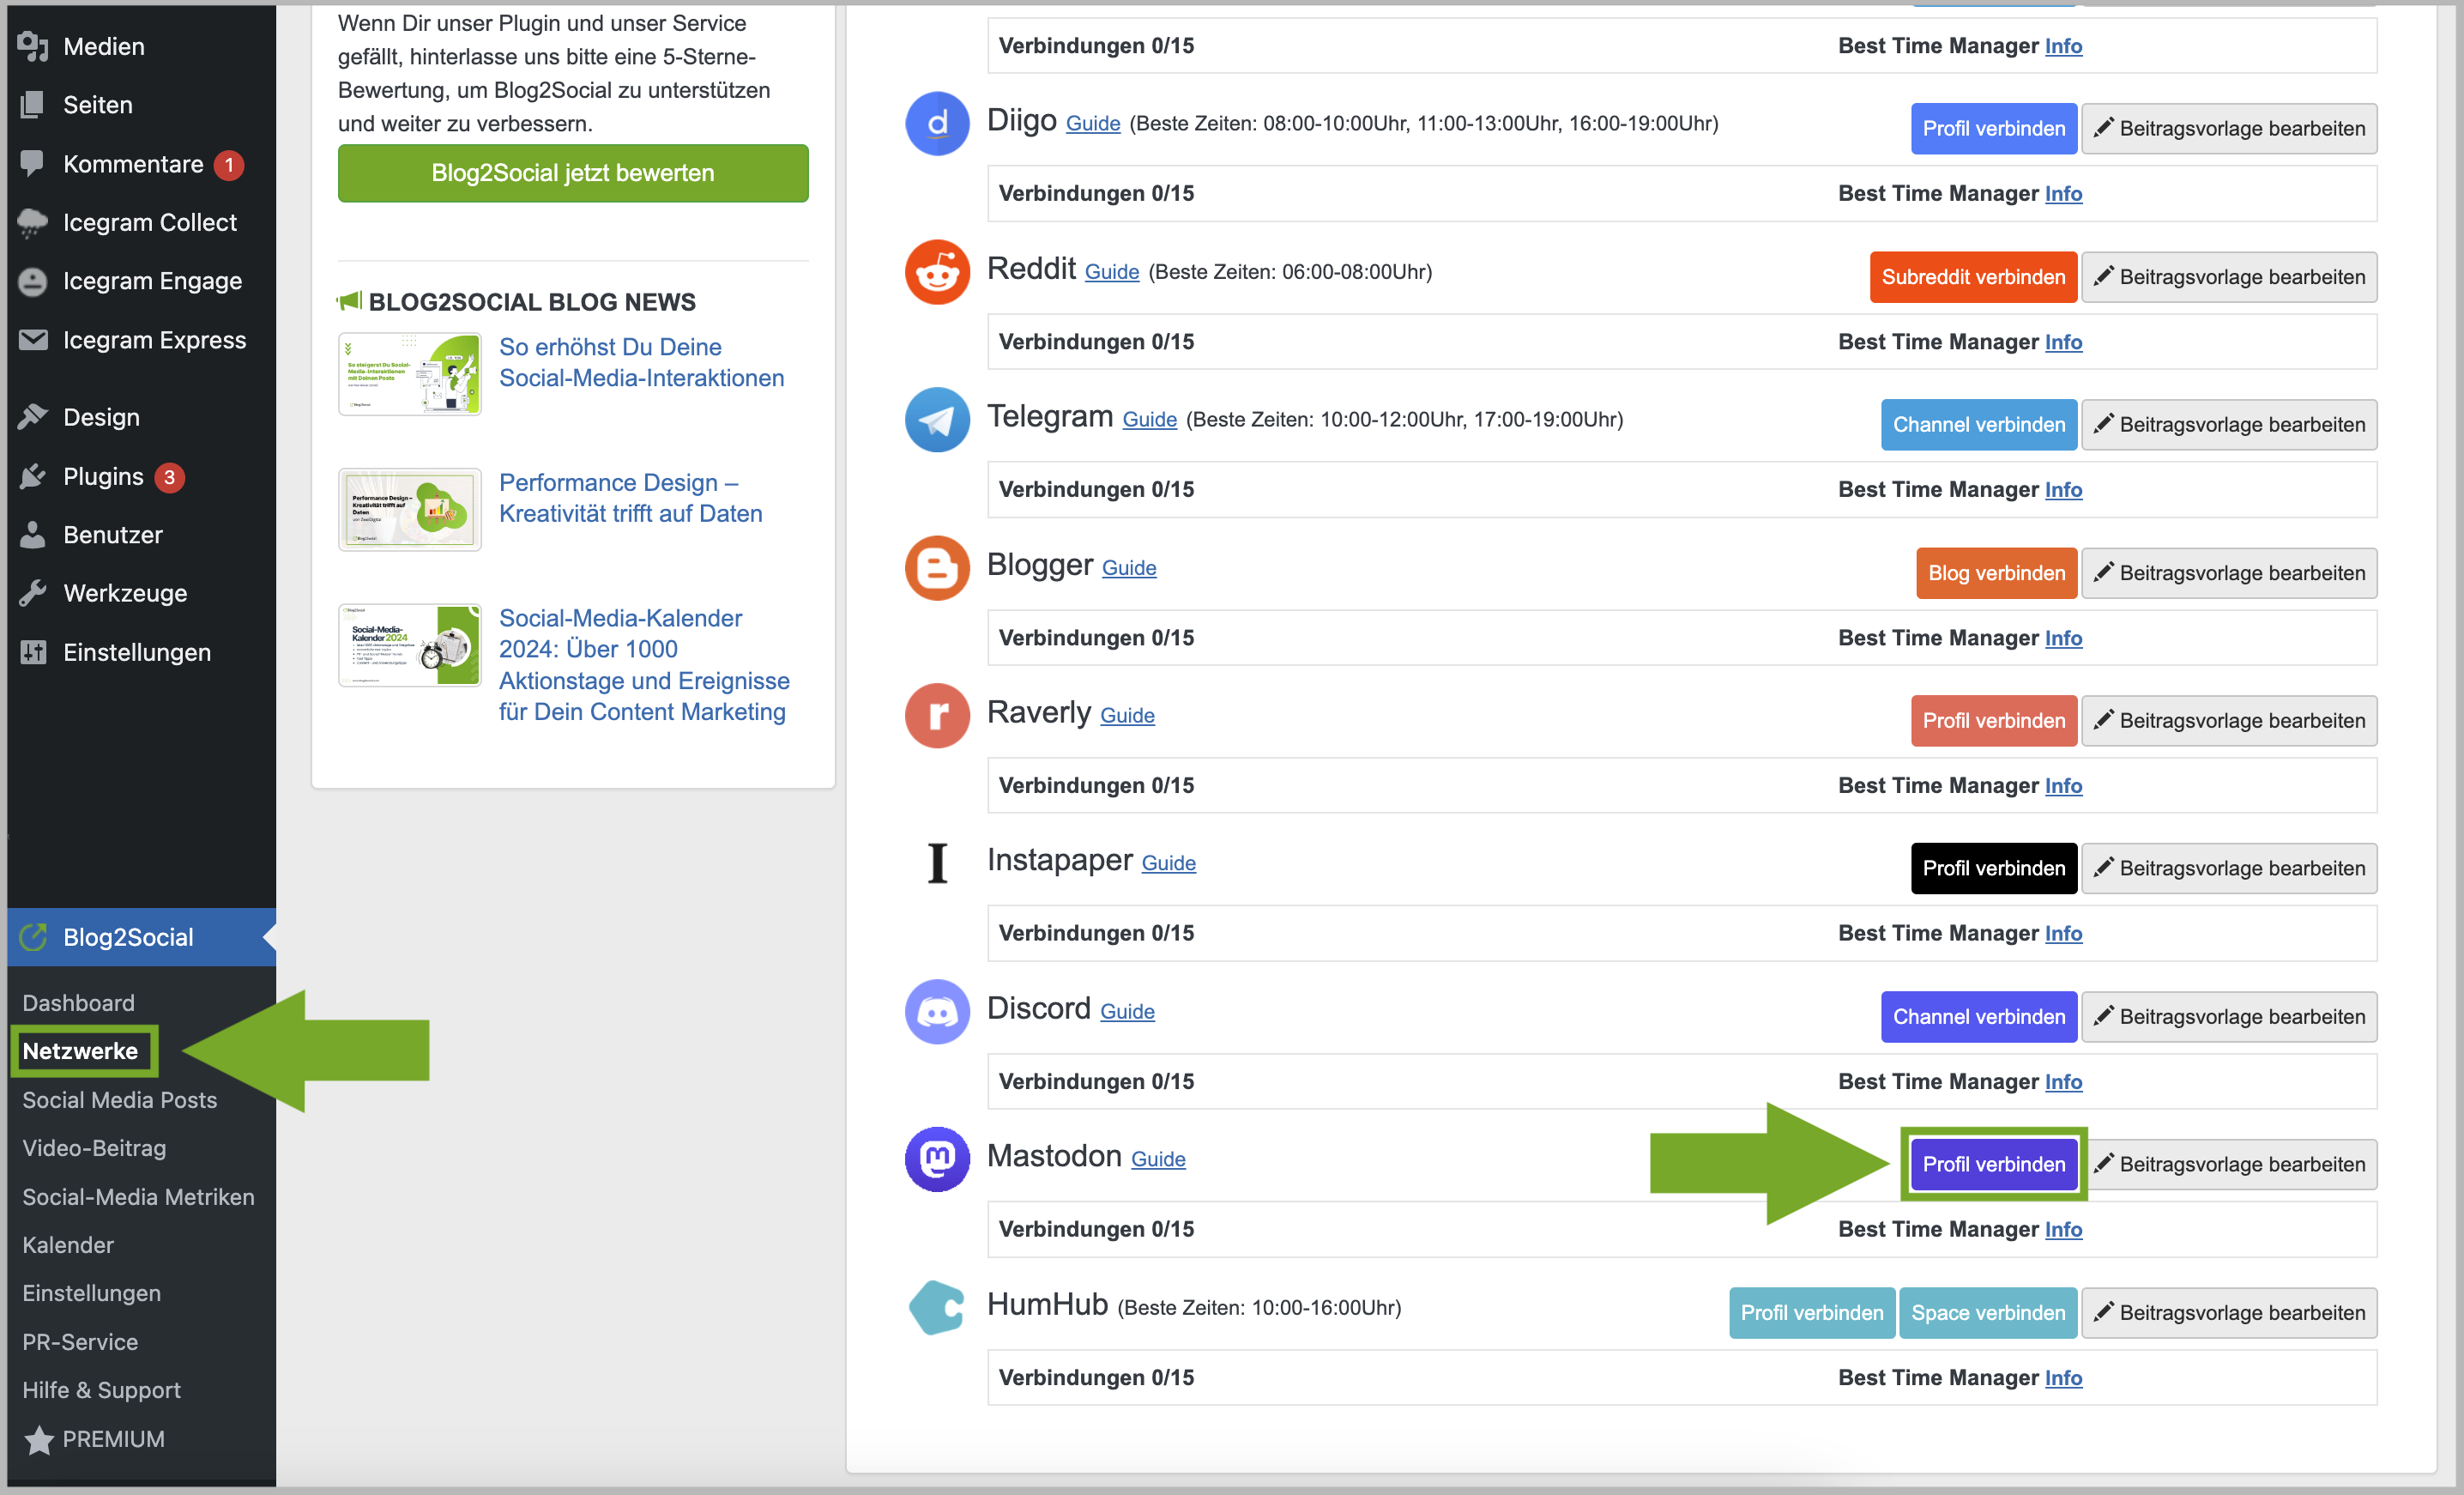The image size is (2464, 1495).
Task: Click the Social-Media-Kalender 2024 thumbnail
Action: pyautogui.click(x=410, y=645)
